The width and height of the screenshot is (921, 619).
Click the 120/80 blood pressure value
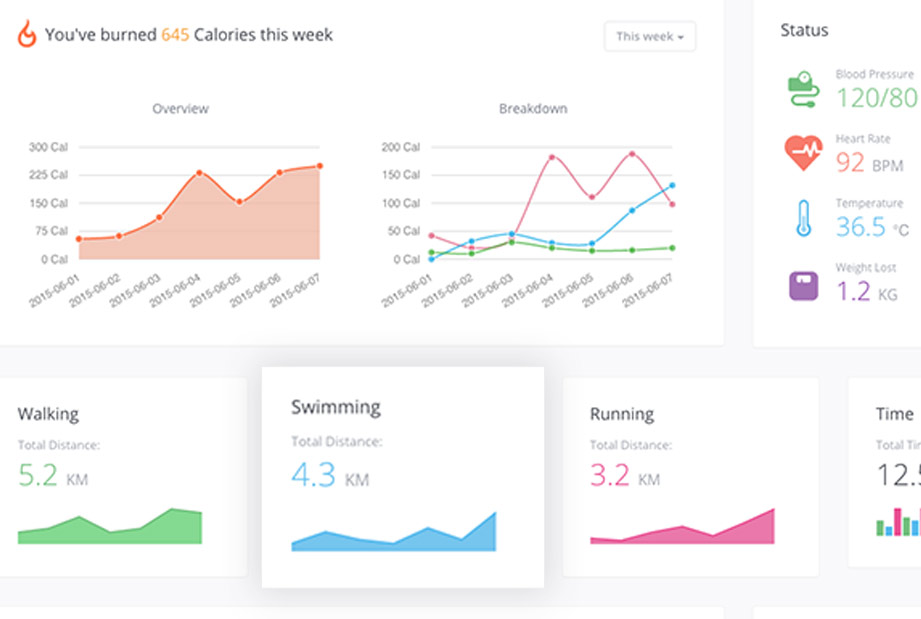878,97
